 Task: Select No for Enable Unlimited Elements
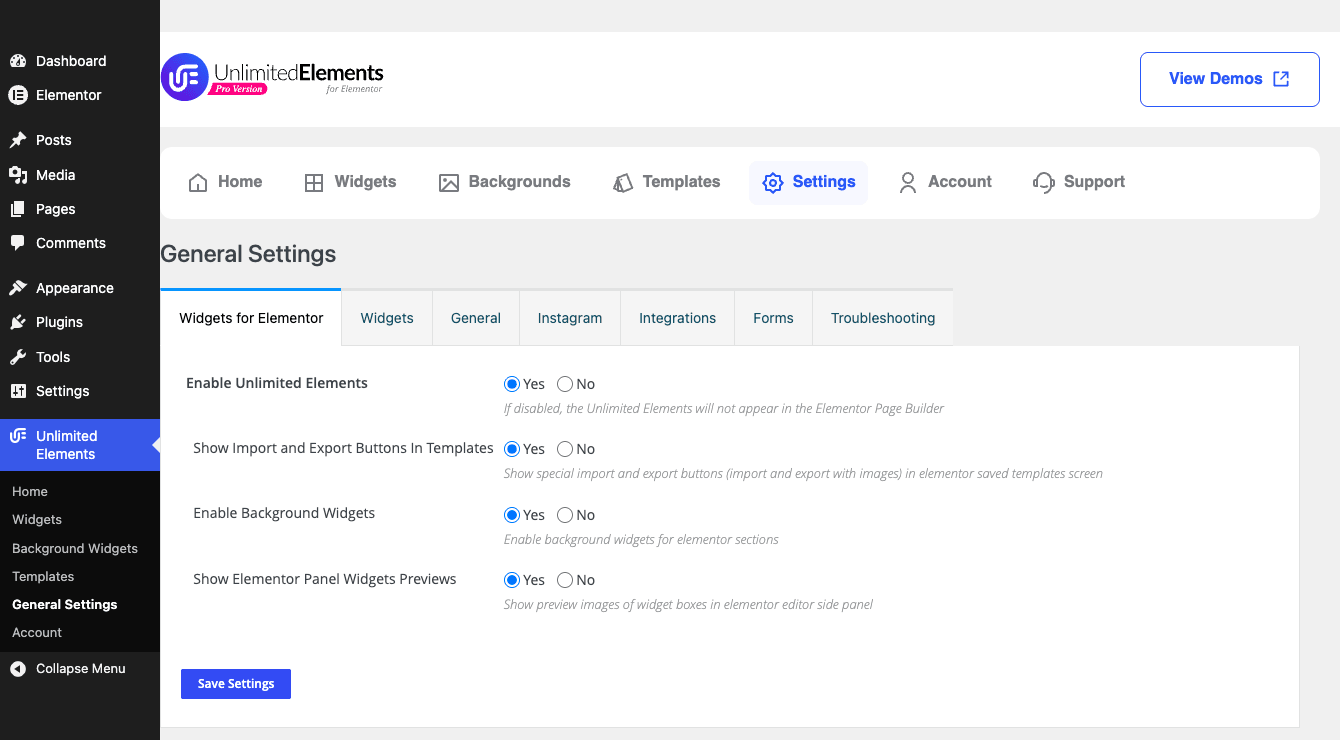tap(565, 384)
